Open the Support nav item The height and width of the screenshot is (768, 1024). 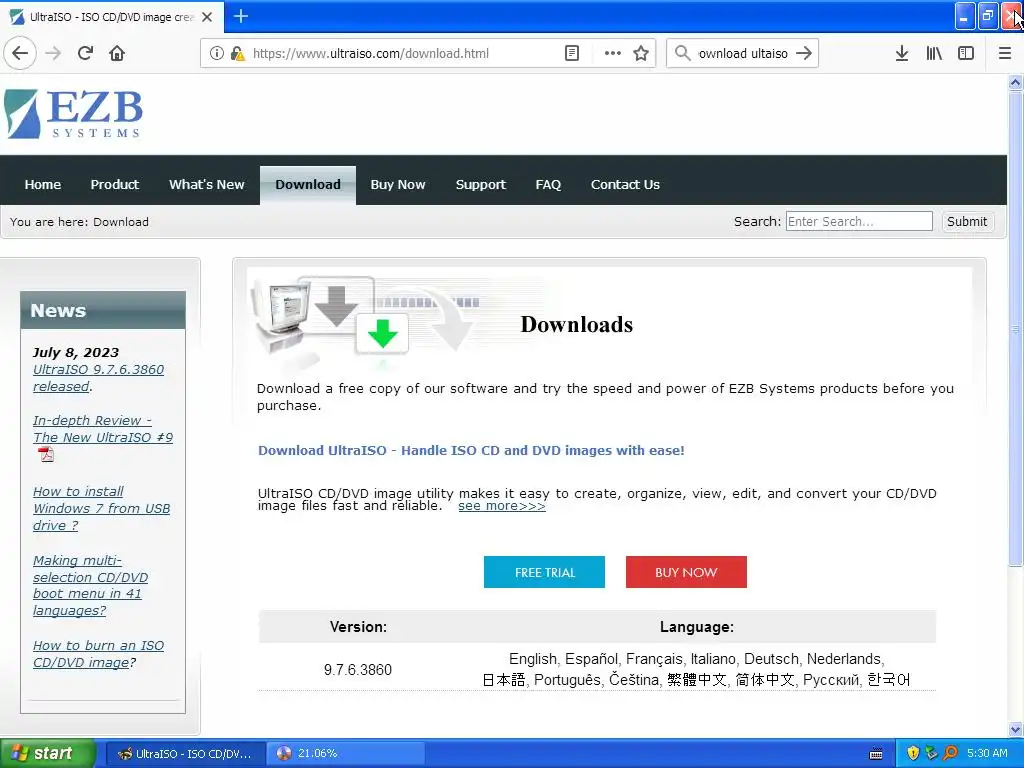[x=481, y=185]
